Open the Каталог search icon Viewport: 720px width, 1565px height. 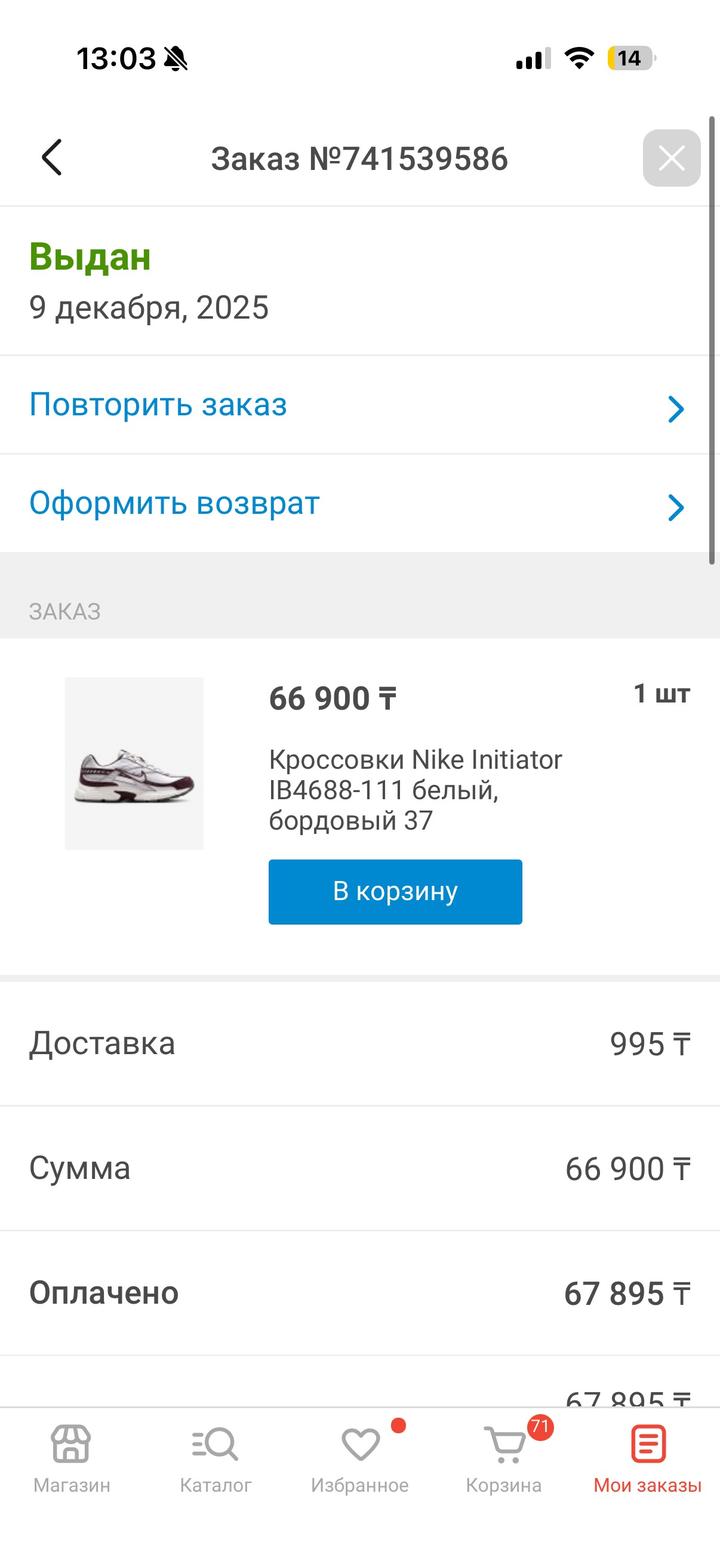pyautogui.click(x=215, y=1445)
